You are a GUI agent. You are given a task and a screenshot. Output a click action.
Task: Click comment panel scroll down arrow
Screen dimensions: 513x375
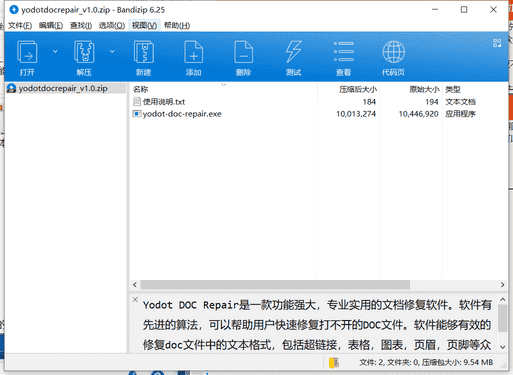point(503,347)
